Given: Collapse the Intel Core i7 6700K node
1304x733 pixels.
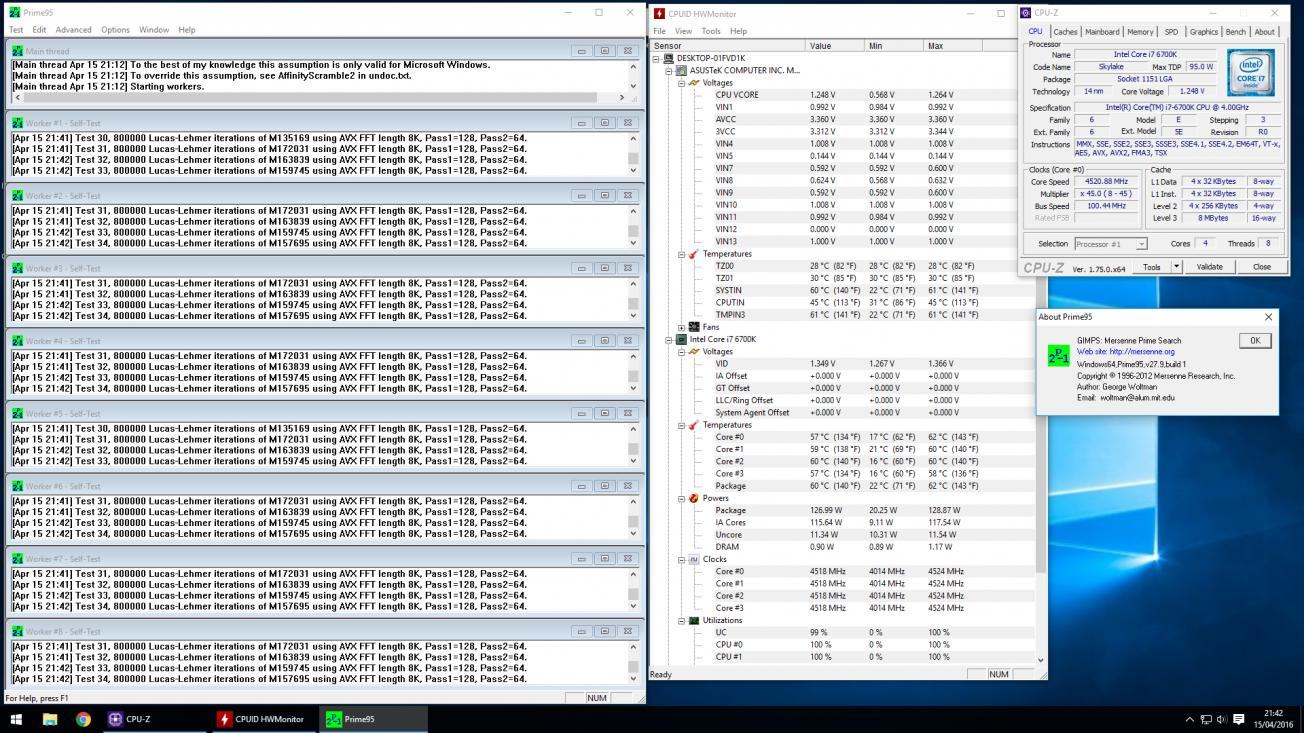Looking at the screenshot, I should pyautogui.click(x=669, y=339).
